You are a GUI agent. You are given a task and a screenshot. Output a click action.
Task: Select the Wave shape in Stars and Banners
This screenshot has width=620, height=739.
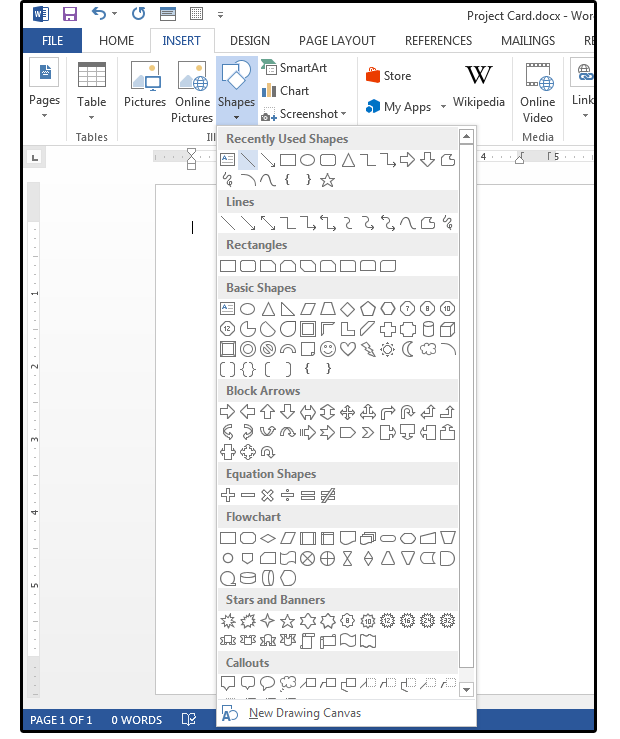348,641
